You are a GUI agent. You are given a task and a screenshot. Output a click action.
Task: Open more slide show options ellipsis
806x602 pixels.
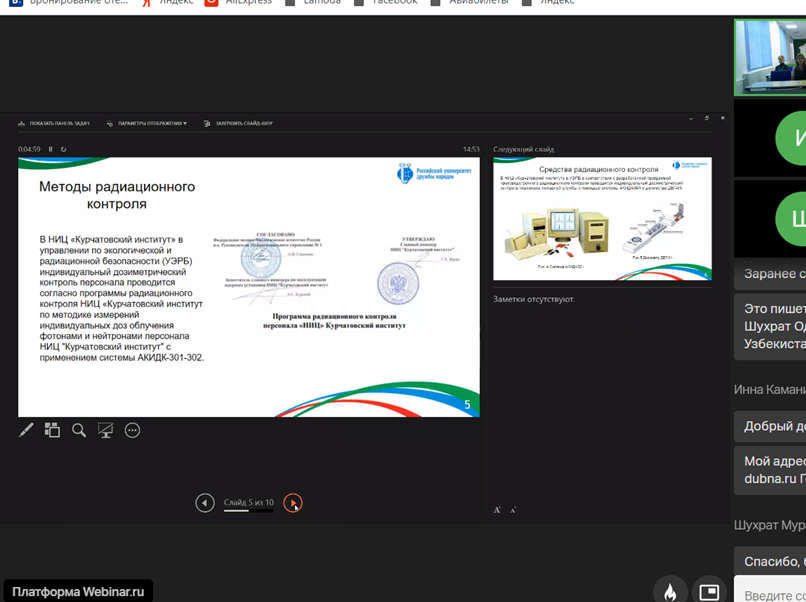pyautogui.click(x=132, y=430)
